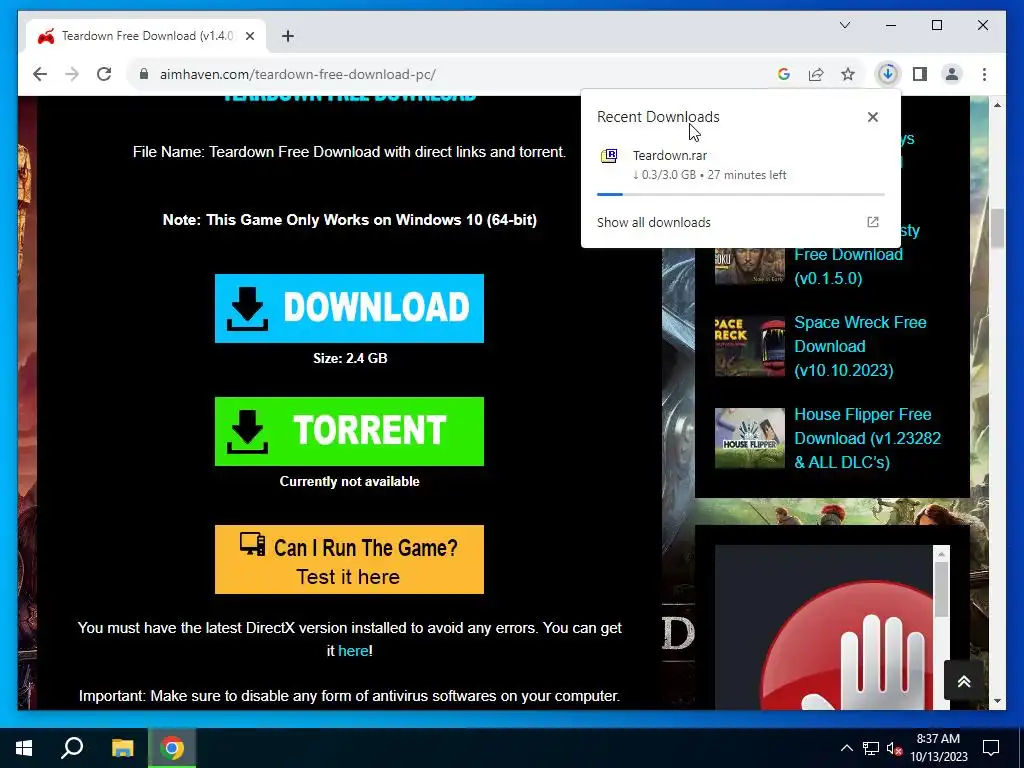Select the Teardown Free Download tab
This screenshot has height=768, width=1024.
(146, 36)
